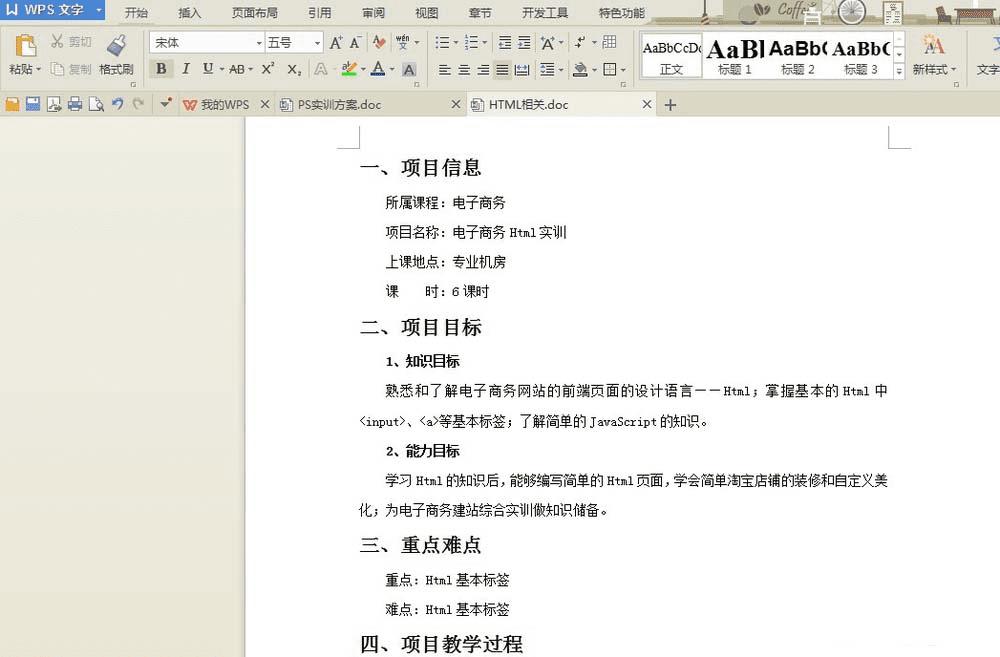Apply bulleted list
The height and width of the screenshot is (657, 1000).
tap(443, 43)
